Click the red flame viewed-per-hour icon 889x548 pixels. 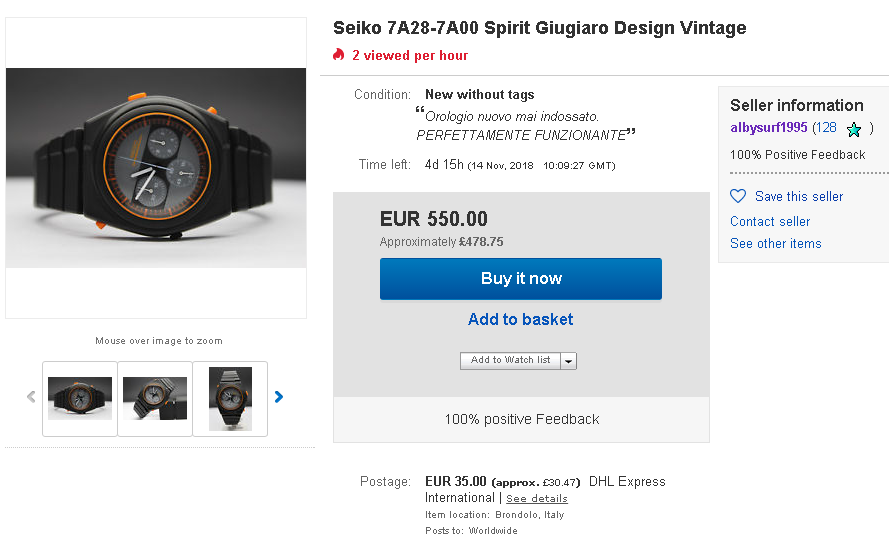tap(339, 55)
